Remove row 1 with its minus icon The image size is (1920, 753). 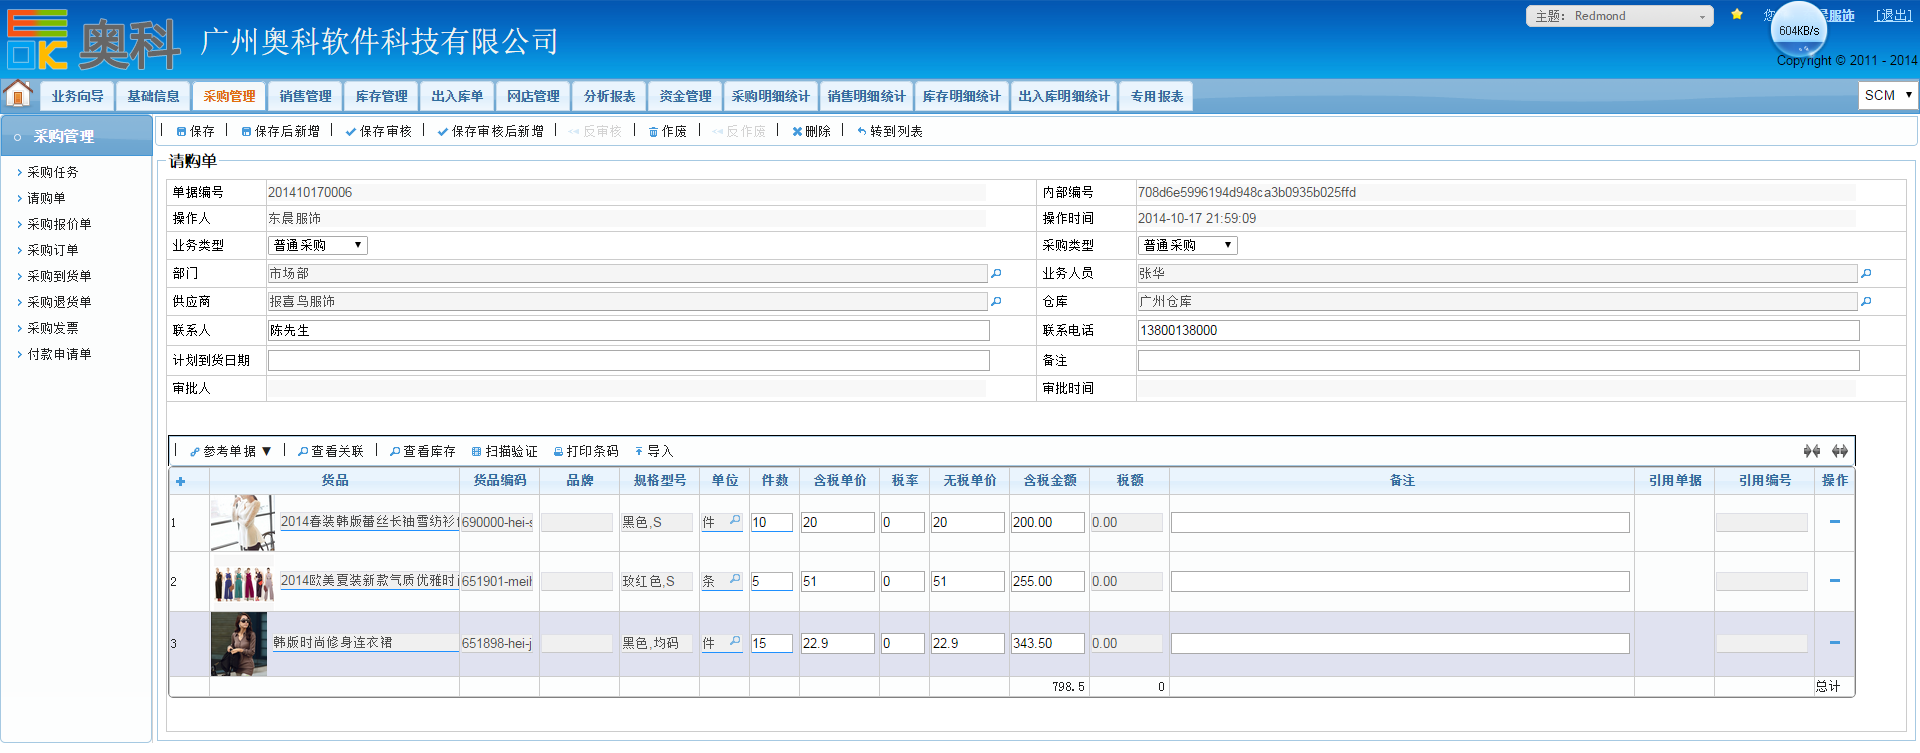(x=1834, y=522)
